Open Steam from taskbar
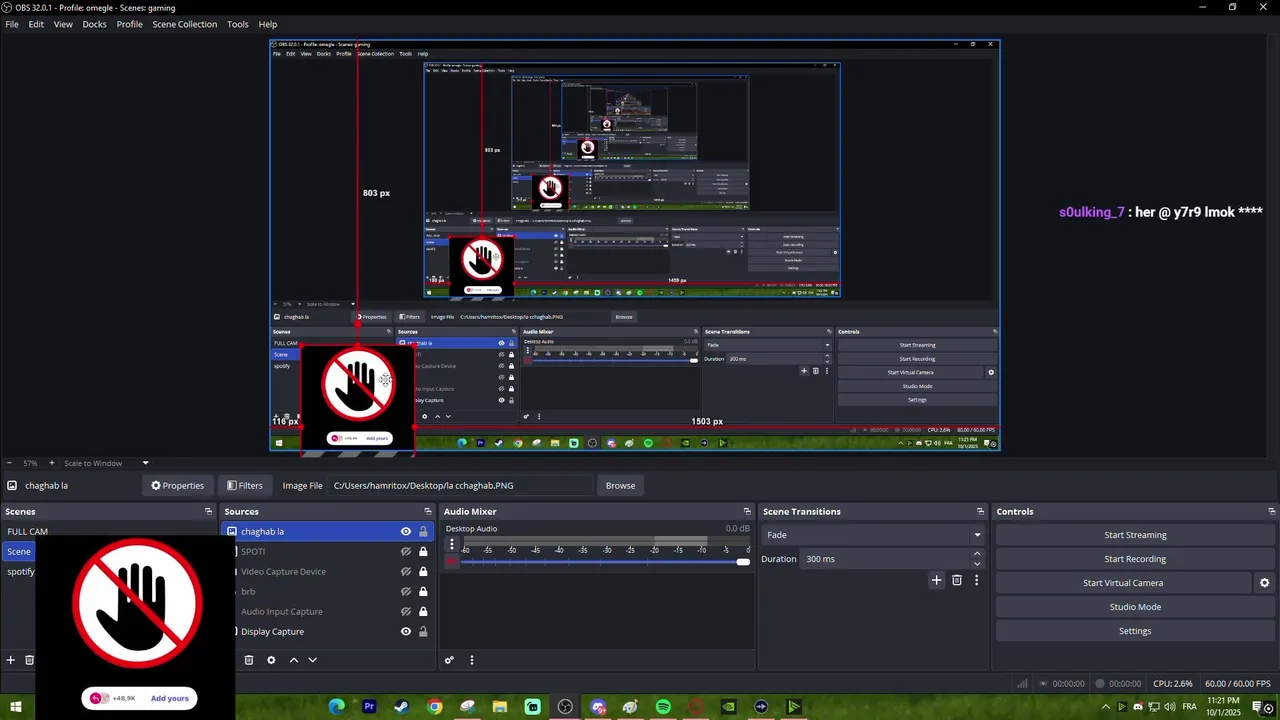 (x=402, y=707)
